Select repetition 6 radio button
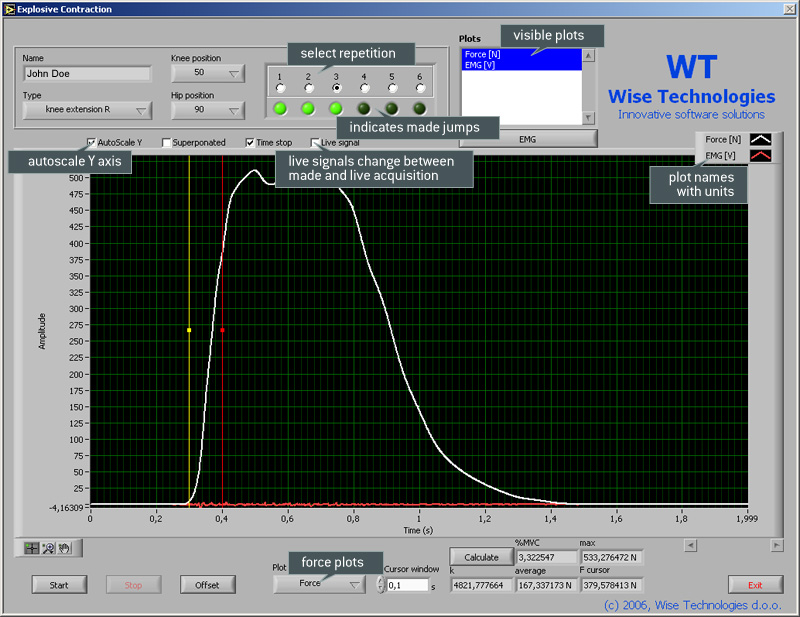The image size is (800, 617). (420, 88)
